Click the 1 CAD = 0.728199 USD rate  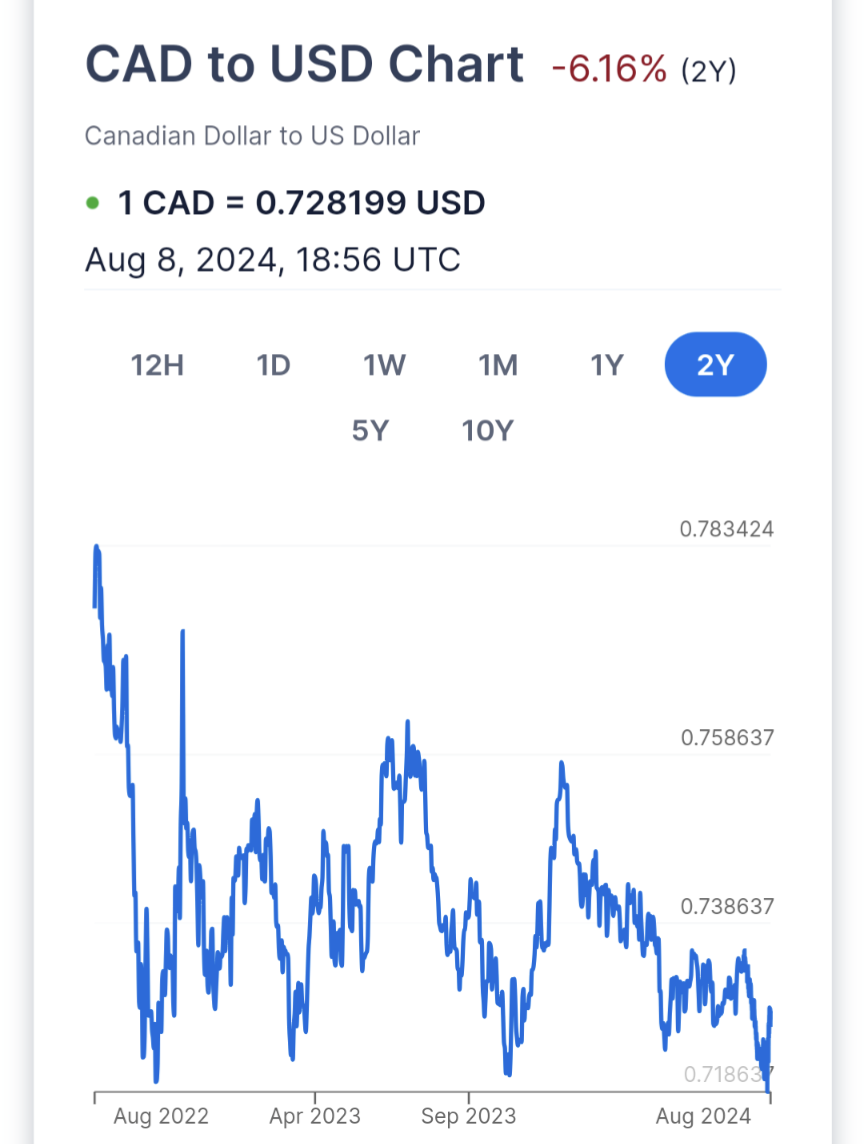[x=301, y=203]
